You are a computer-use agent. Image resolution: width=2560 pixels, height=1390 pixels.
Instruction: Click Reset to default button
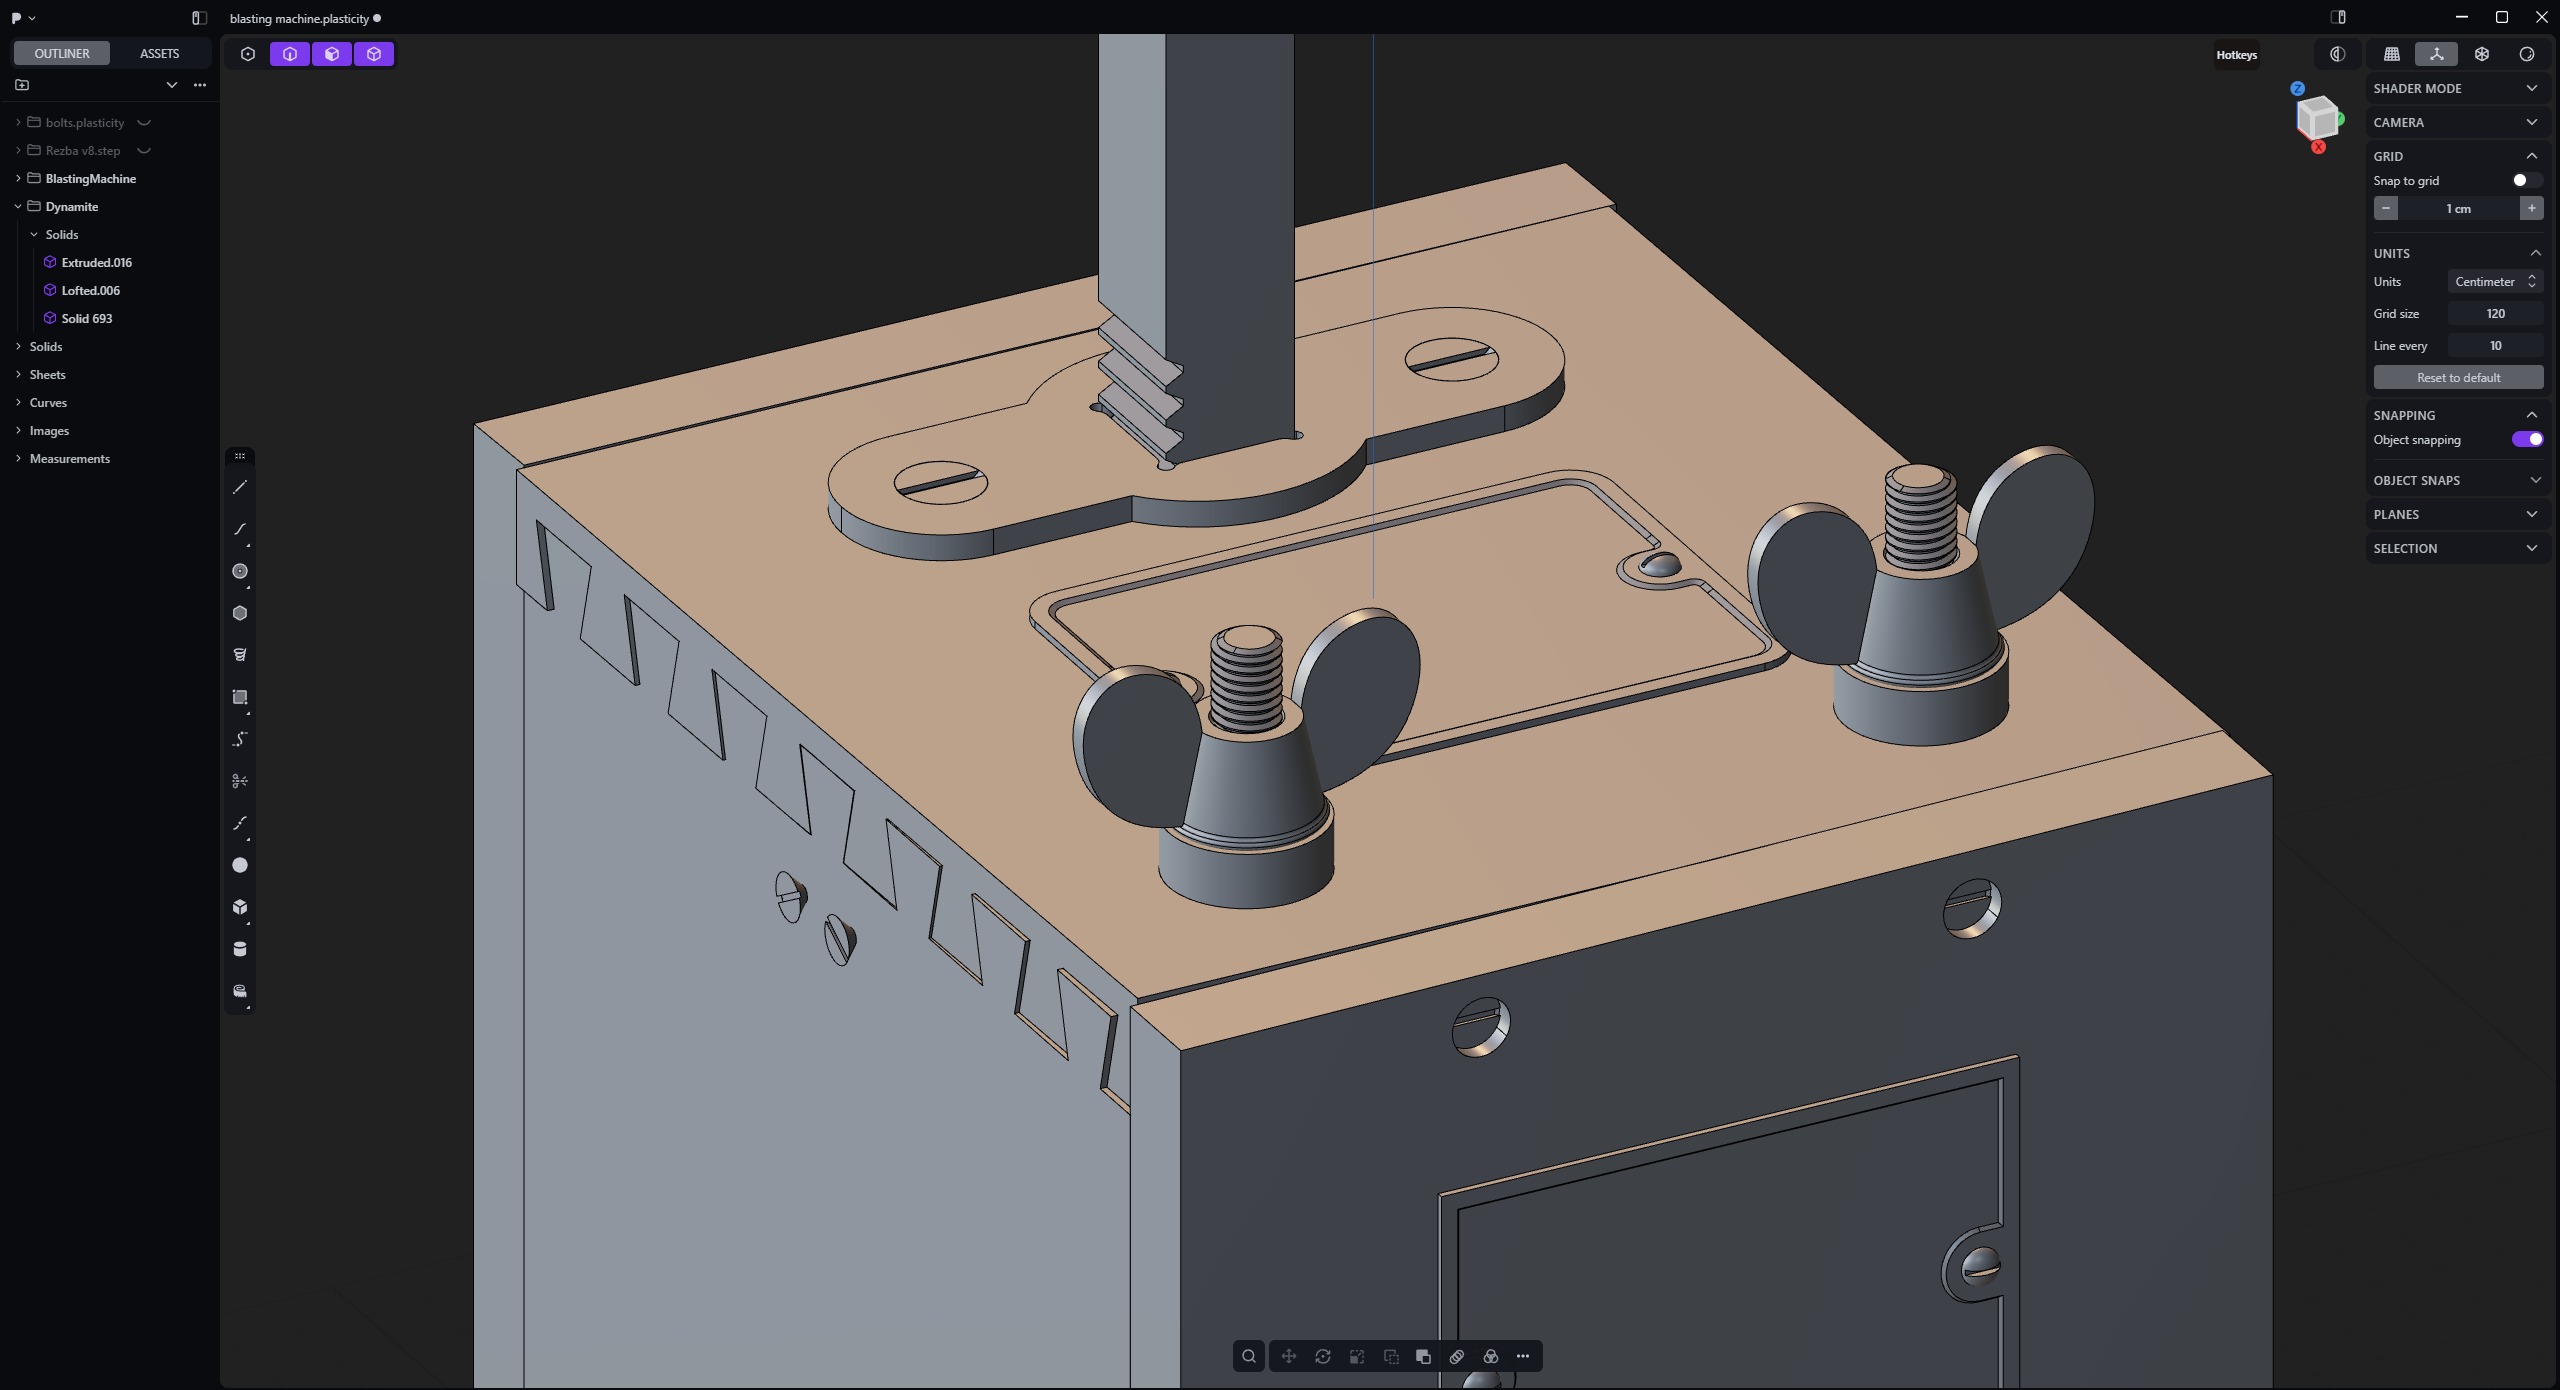click(x=2458, y=377)
